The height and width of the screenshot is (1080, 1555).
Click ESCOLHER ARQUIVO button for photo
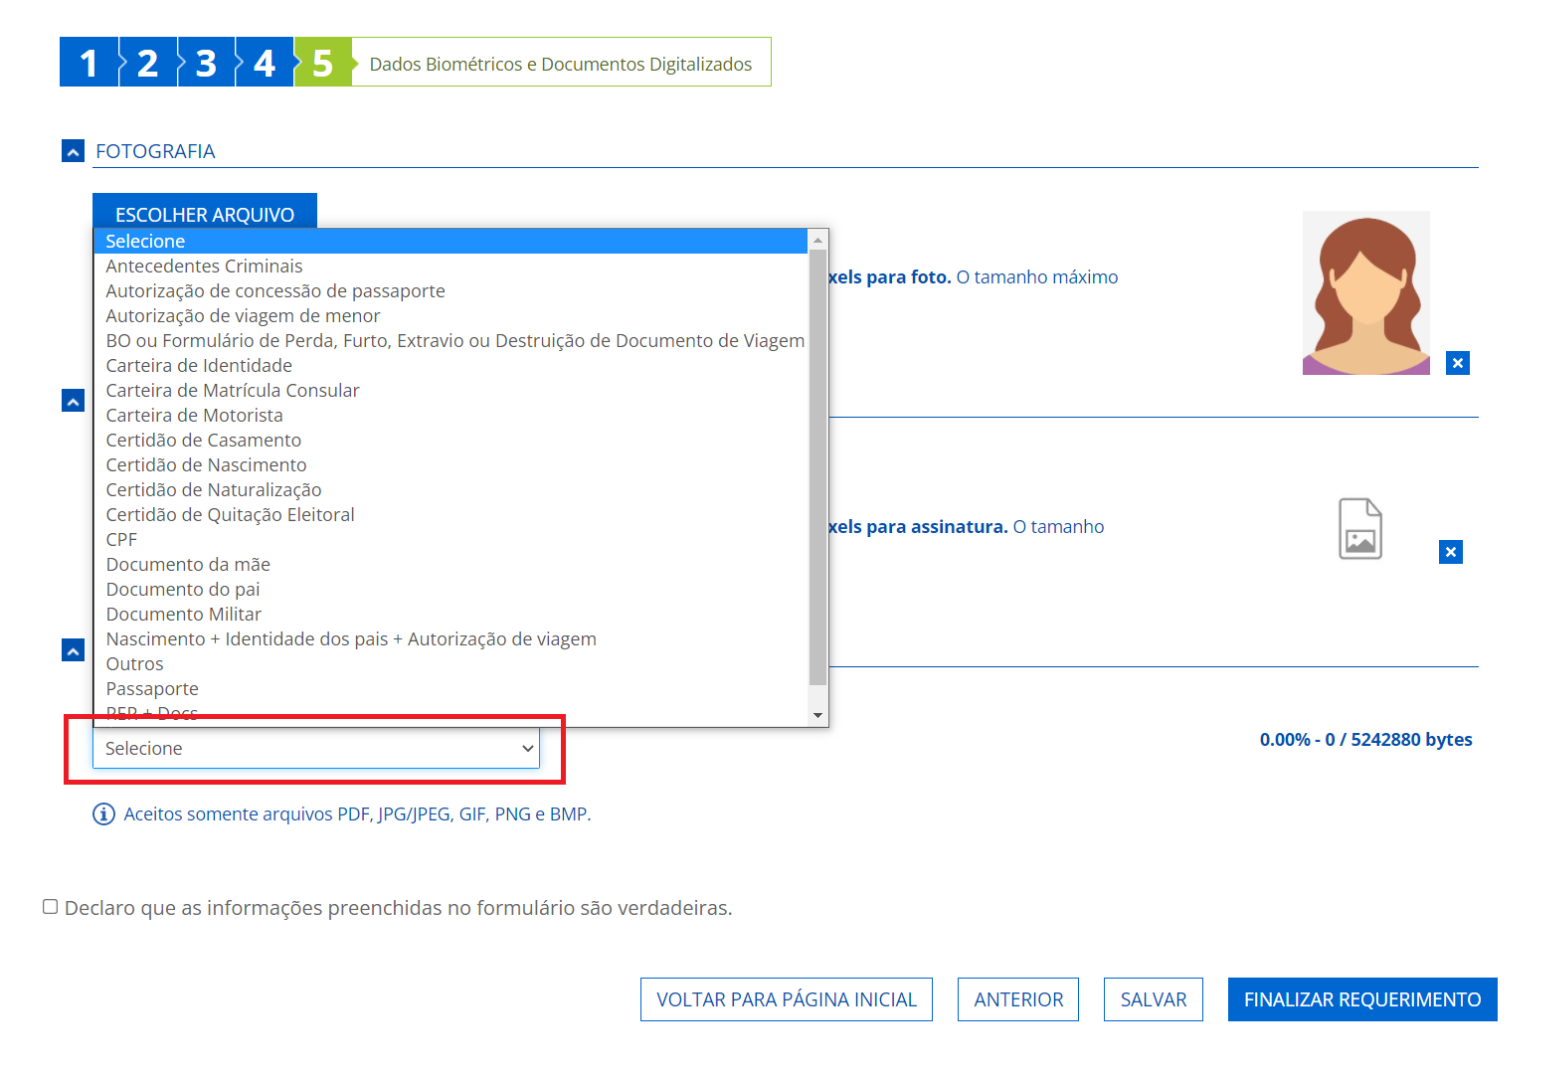(205, 212)
